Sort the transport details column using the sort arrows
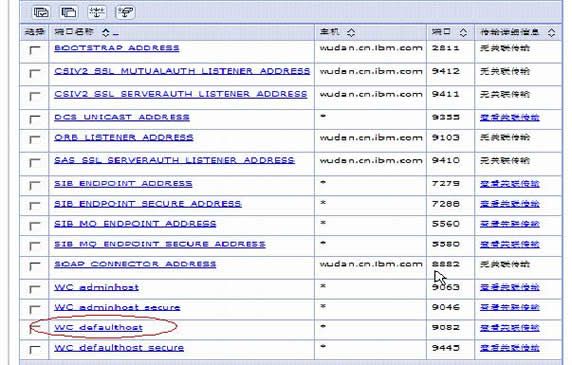Image resolution: width=572 pixels, height=365 pixels. (x=551, y=32)
